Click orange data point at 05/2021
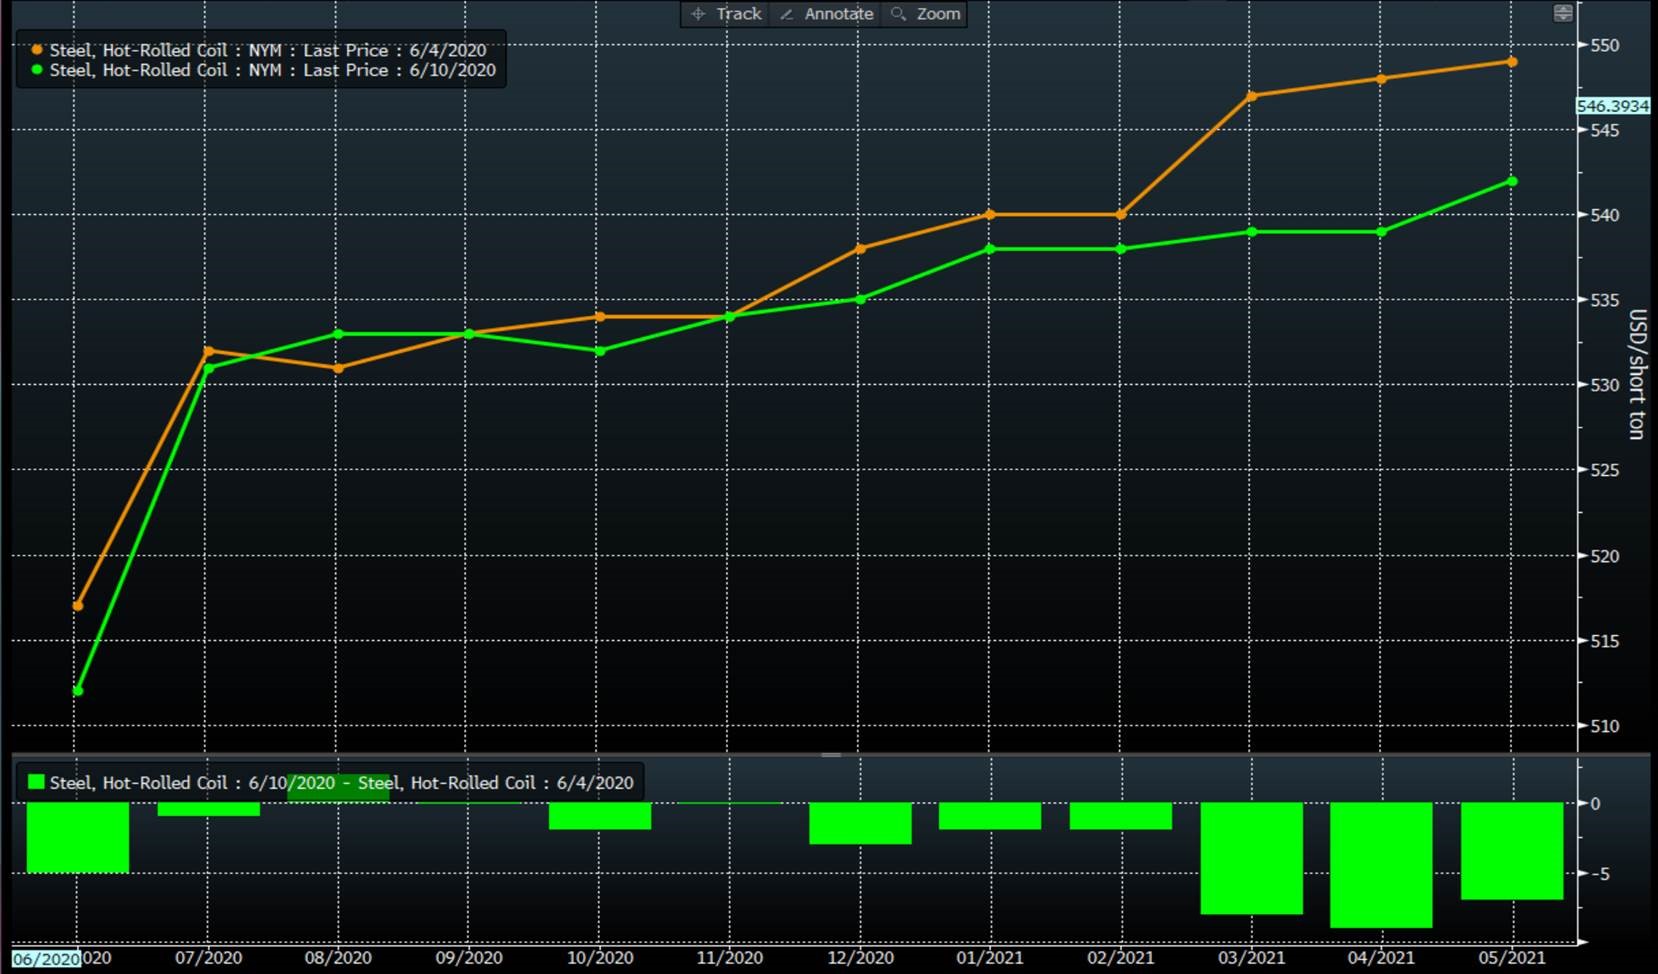1658x974 pixels. pyautogui.click(x=1512, y=62)
